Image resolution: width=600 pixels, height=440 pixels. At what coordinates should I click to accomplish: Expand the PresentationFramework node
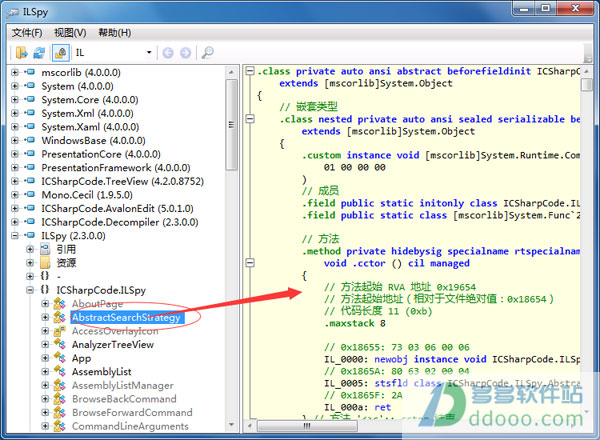pyautogui.click(x=15, y=168)
